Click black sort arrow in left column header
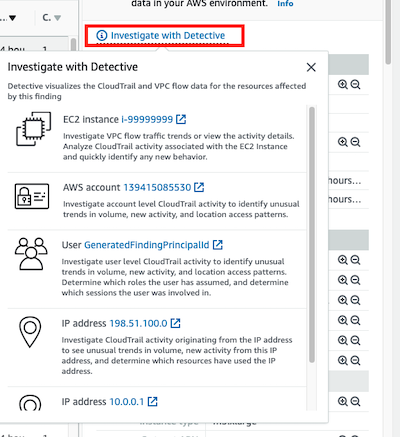Image resolution: width=400 pixels, height=437 pixels. click(12, 18)
